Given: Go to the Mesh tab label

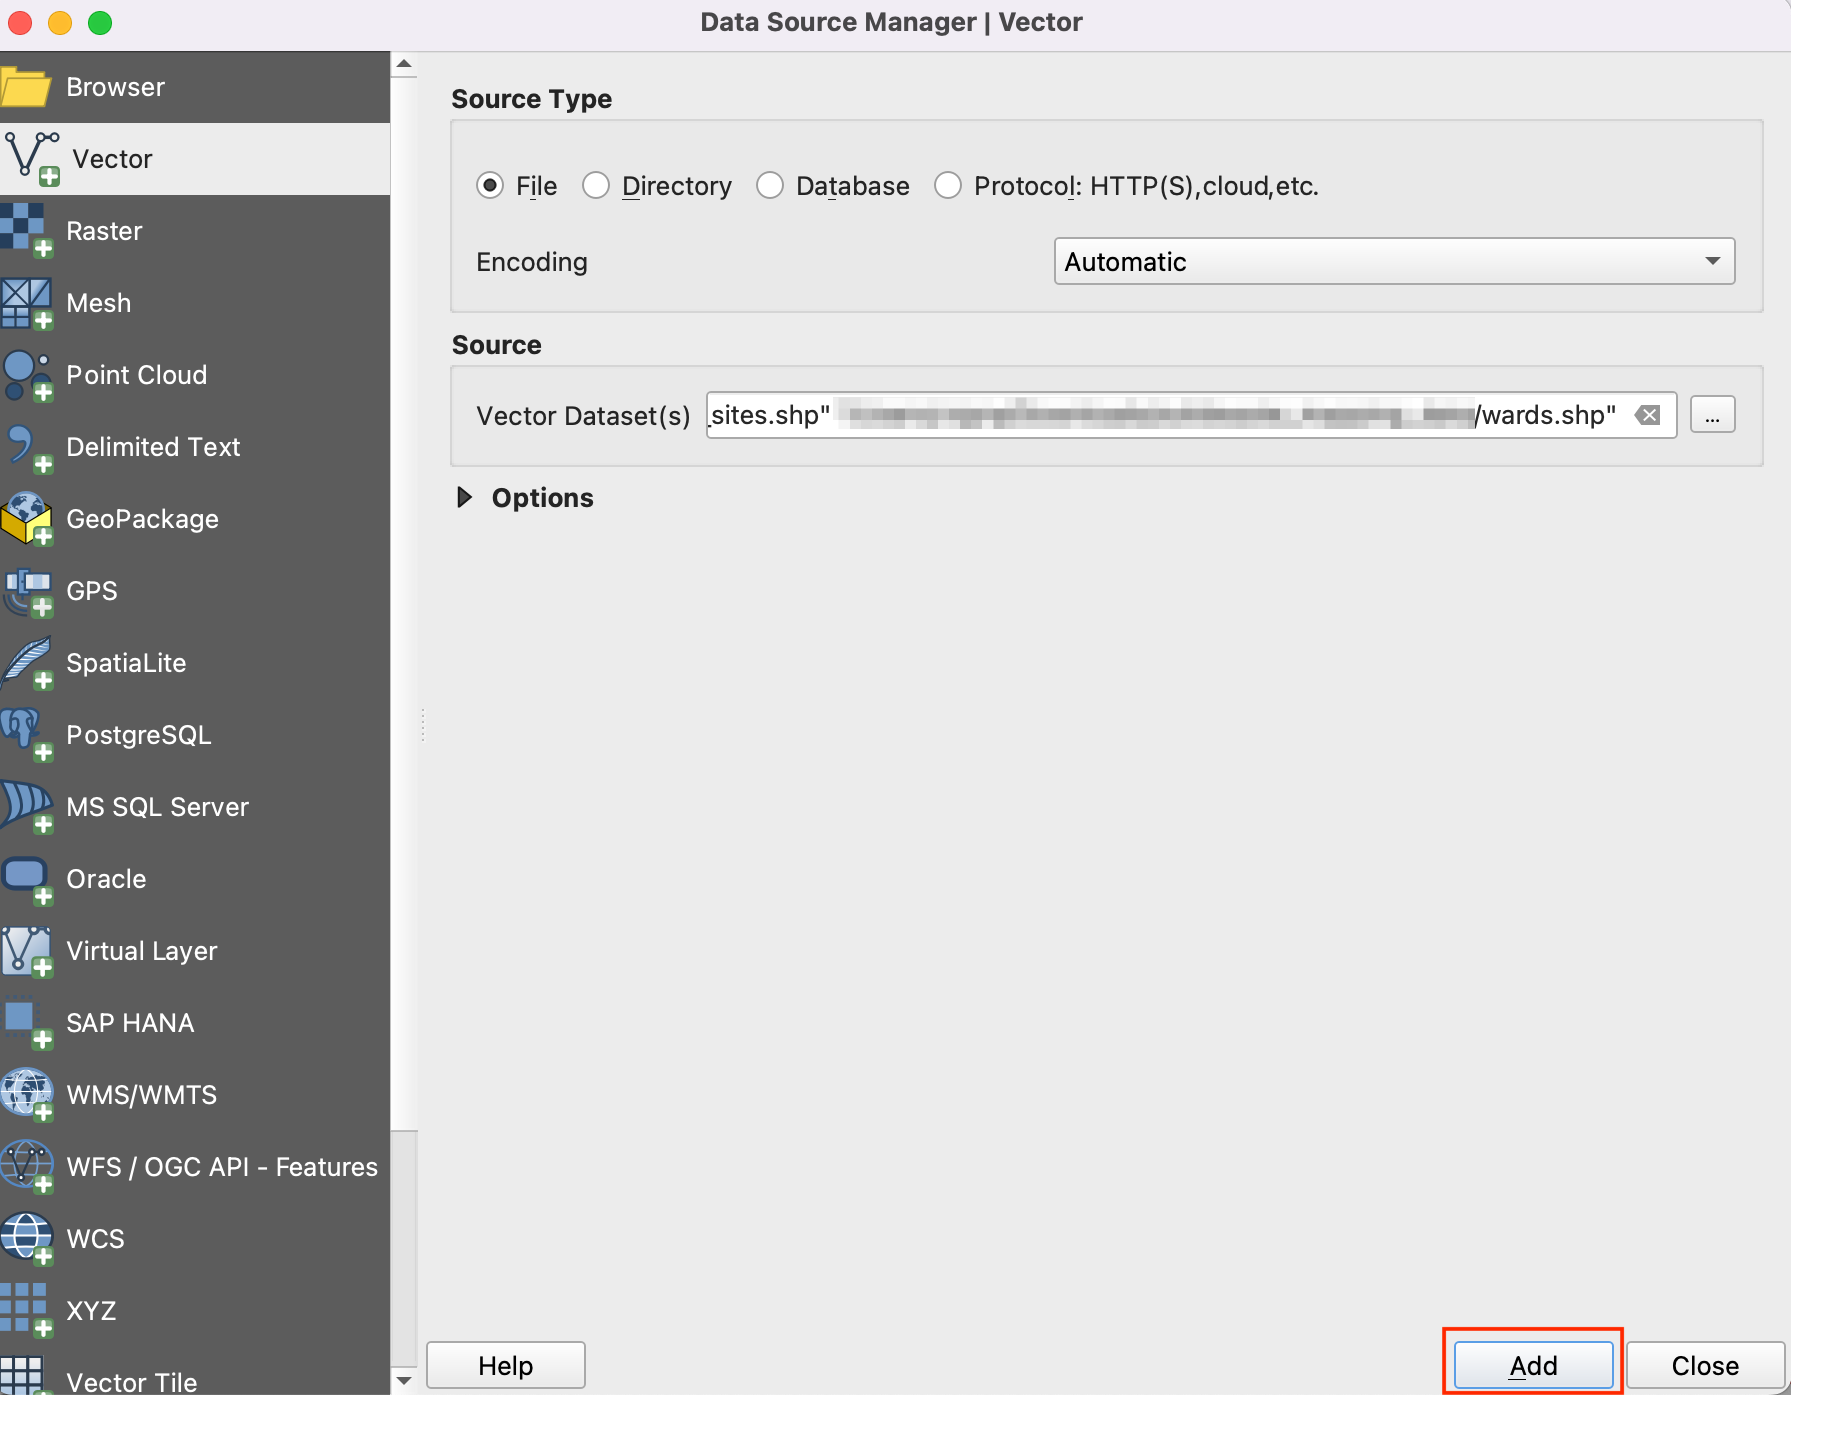Looking at the screenshot, I should pos(98,303).
